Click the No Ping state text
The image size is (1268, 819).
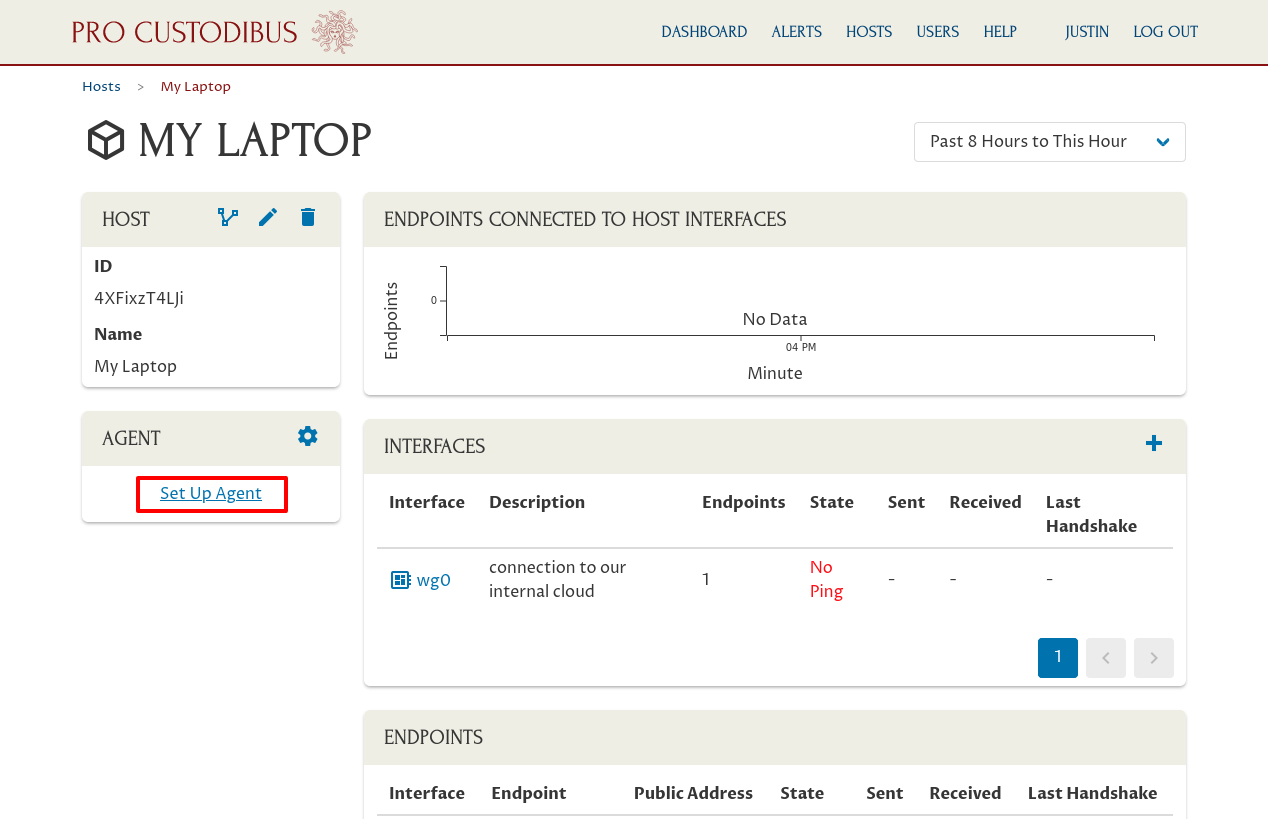point(827,580)
